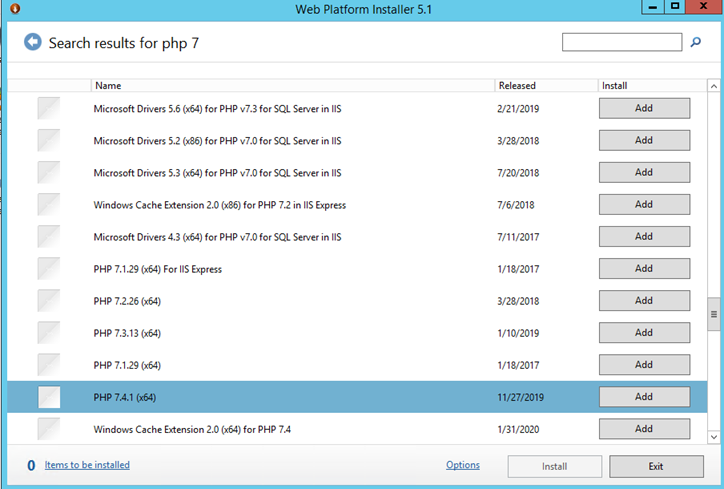Click into the search text box
This screenshot has height=489, width=724.
pos(621,42)
